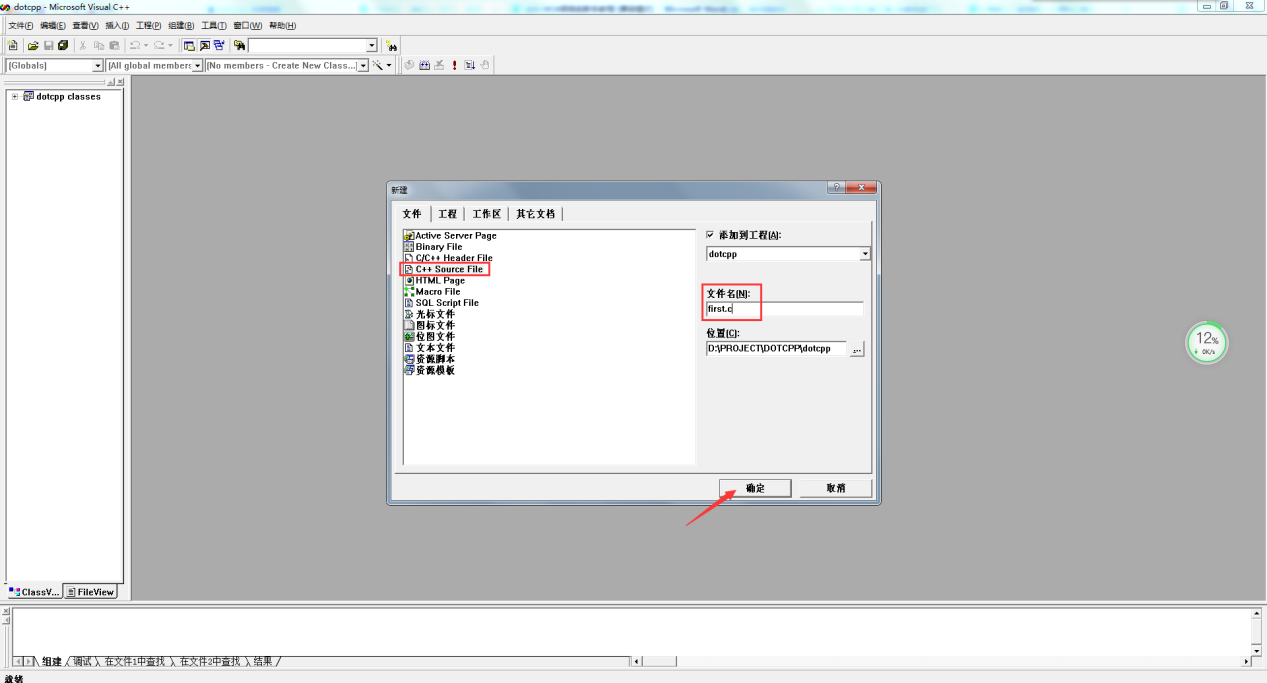Open a file with the Open icon
Viewport: 1267px width, 683px height.
[32, 45]
